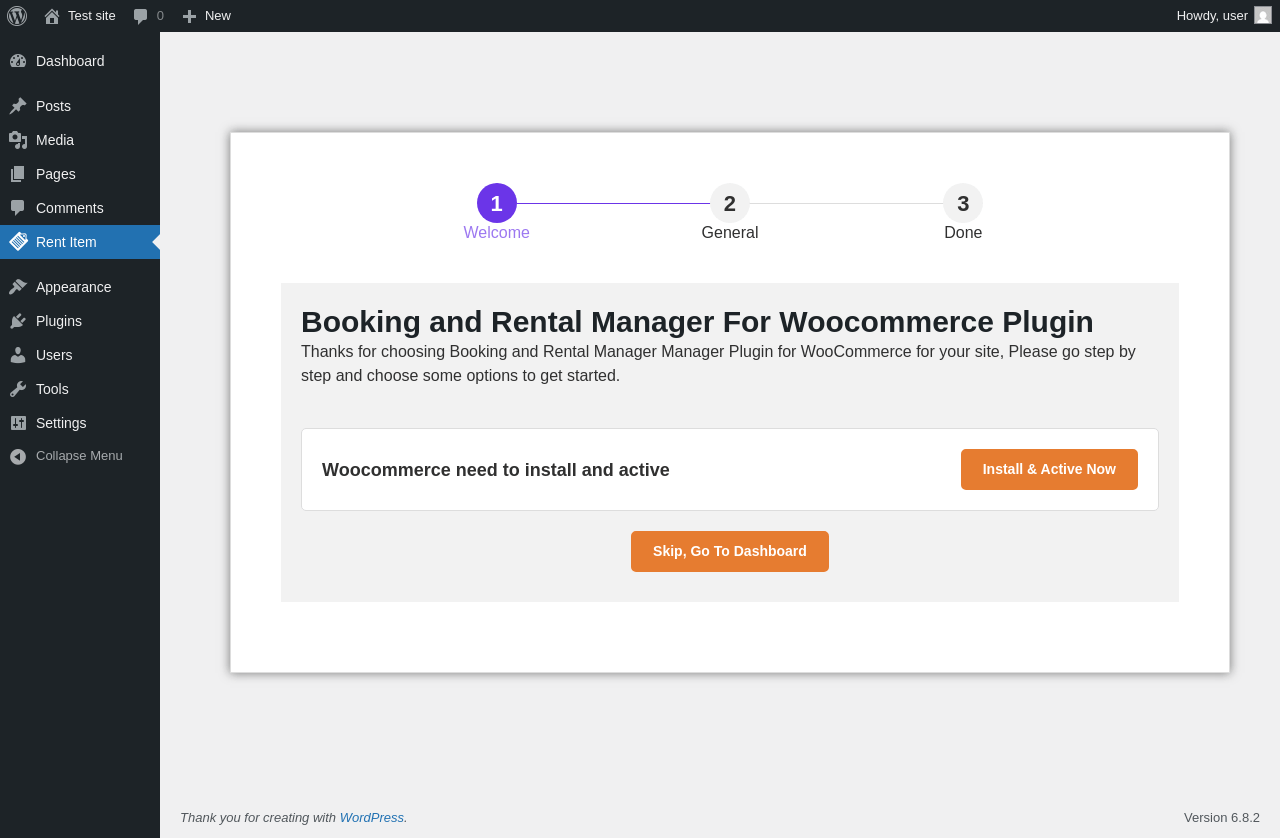
Task: Open the Tools menu label
Action: (x=52, y=389)
